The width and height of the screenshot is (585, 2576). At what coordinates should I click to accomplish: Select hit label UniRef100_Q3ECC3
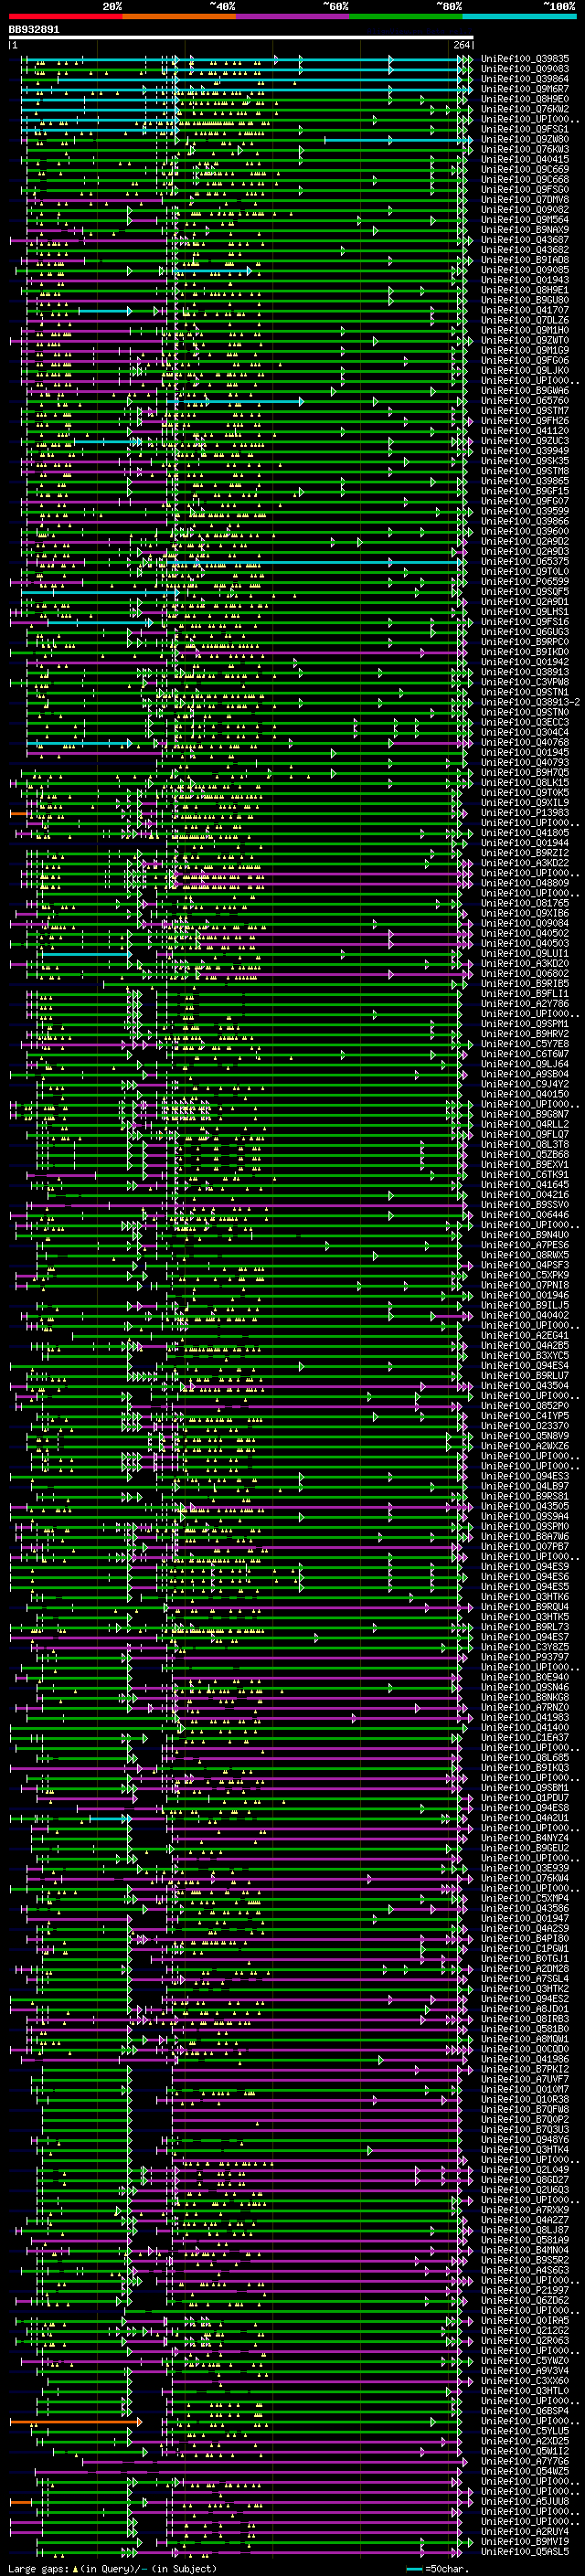coord(525,722)
